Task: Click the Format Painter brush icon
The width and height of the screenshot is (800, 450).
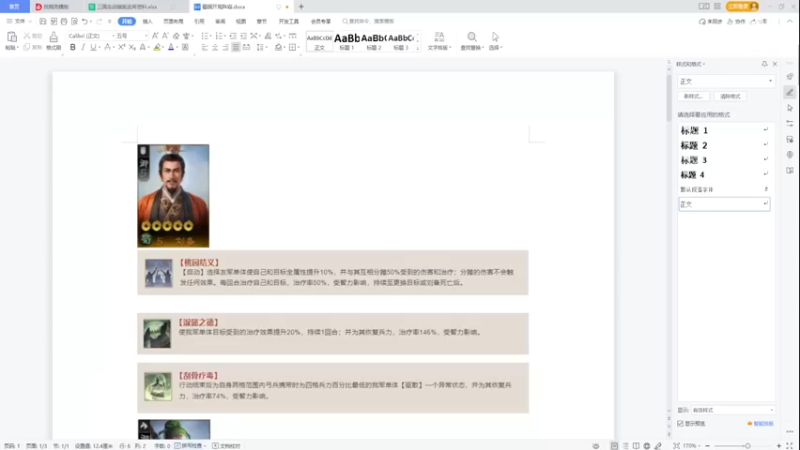Action: coord(54,37)
